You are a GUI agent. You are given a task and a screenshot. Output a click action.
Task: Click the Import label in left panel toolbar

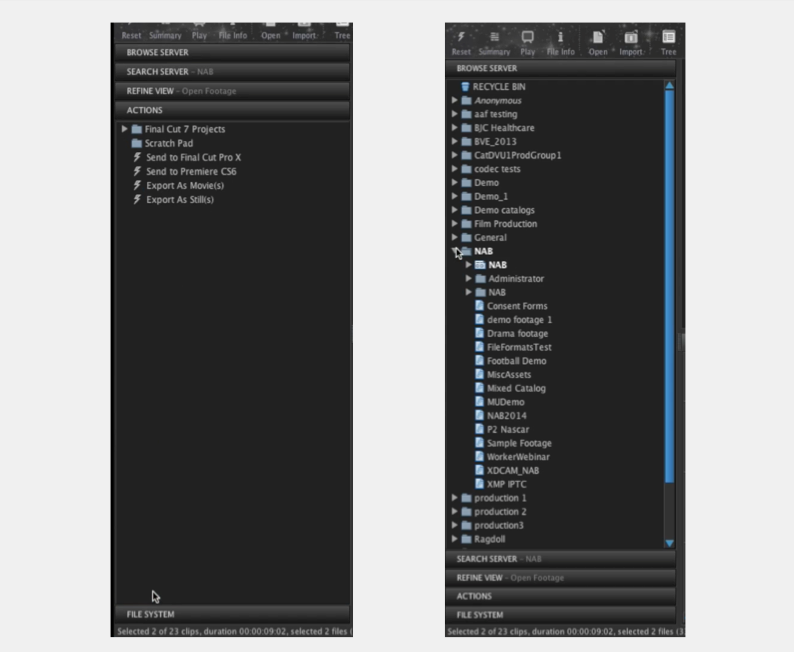[304, 35]
